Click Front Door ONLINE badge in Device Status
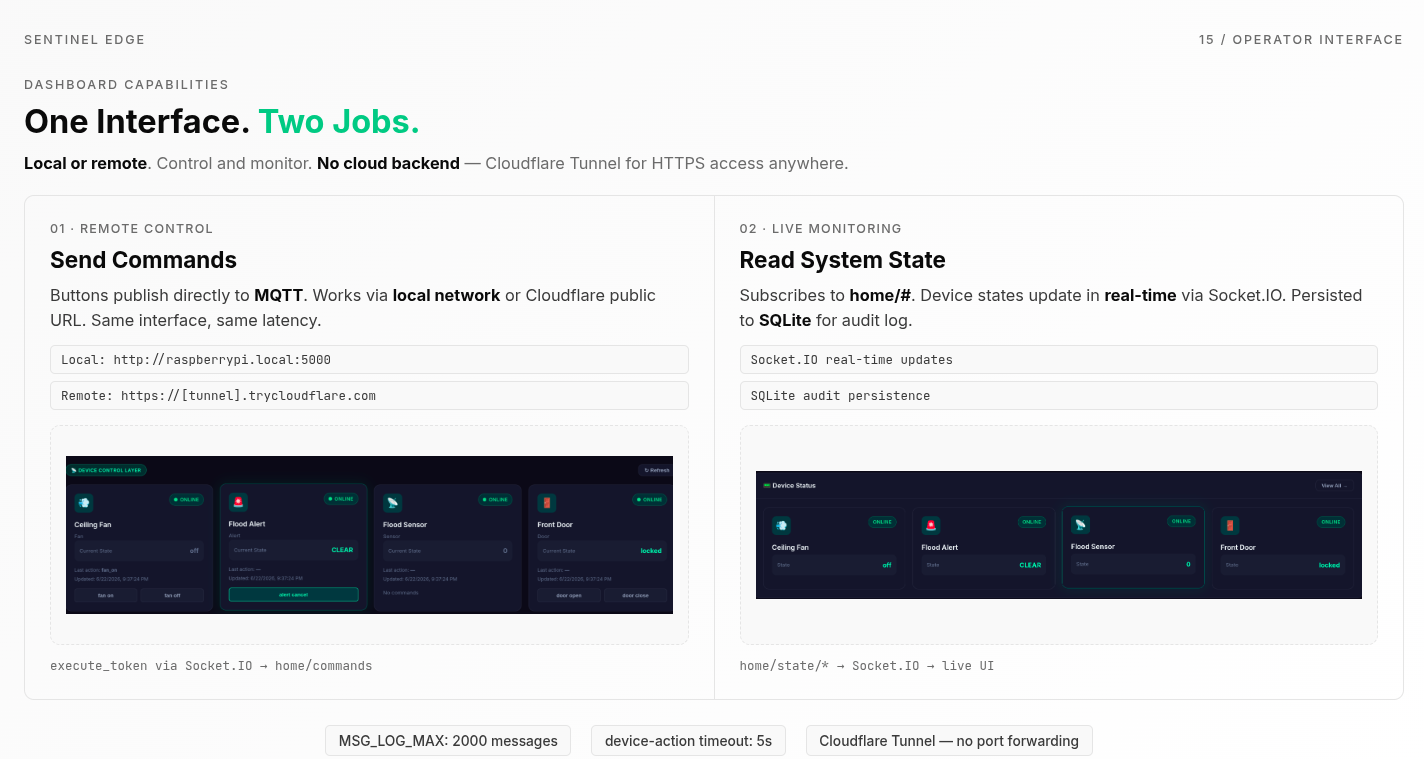1424x759 pixels. tap(1331, 522)
